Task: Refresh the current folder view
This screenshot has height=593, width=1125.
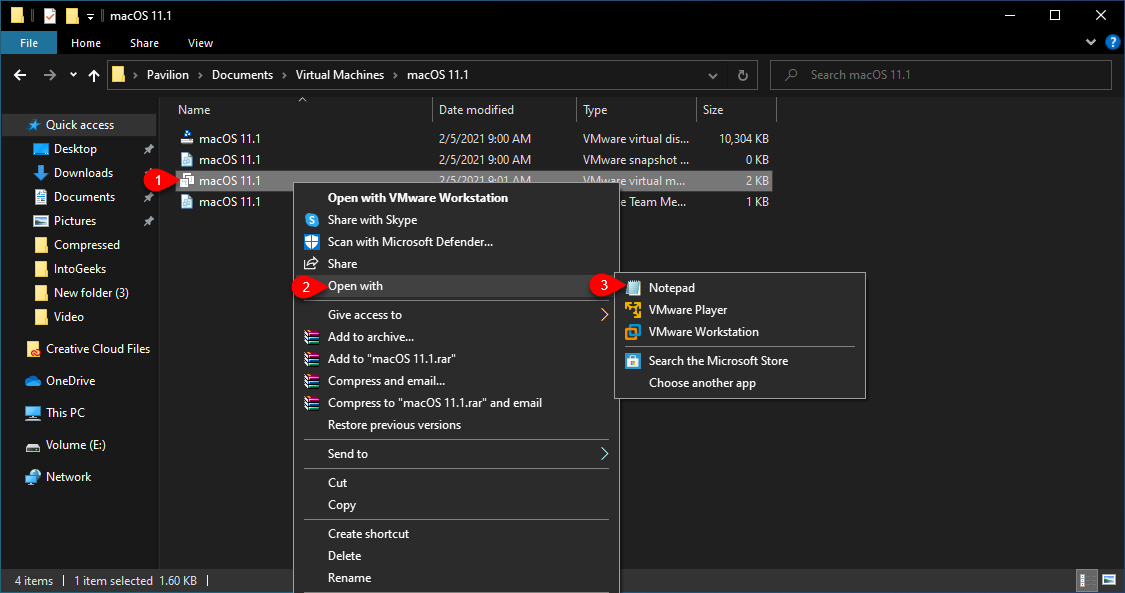Action: pyautogui.click(x=743, y=75)
